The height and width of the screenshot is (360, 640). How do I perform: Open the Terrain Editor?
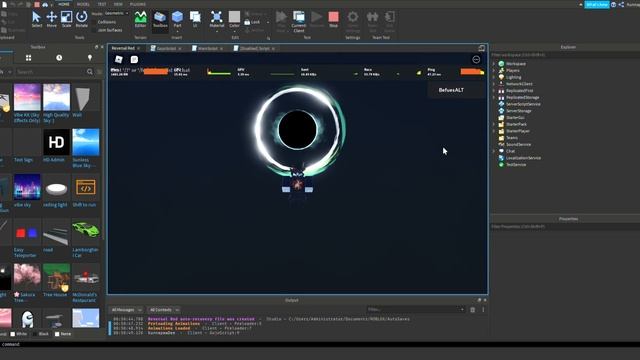pyautogui.click(x=140, y=19)
